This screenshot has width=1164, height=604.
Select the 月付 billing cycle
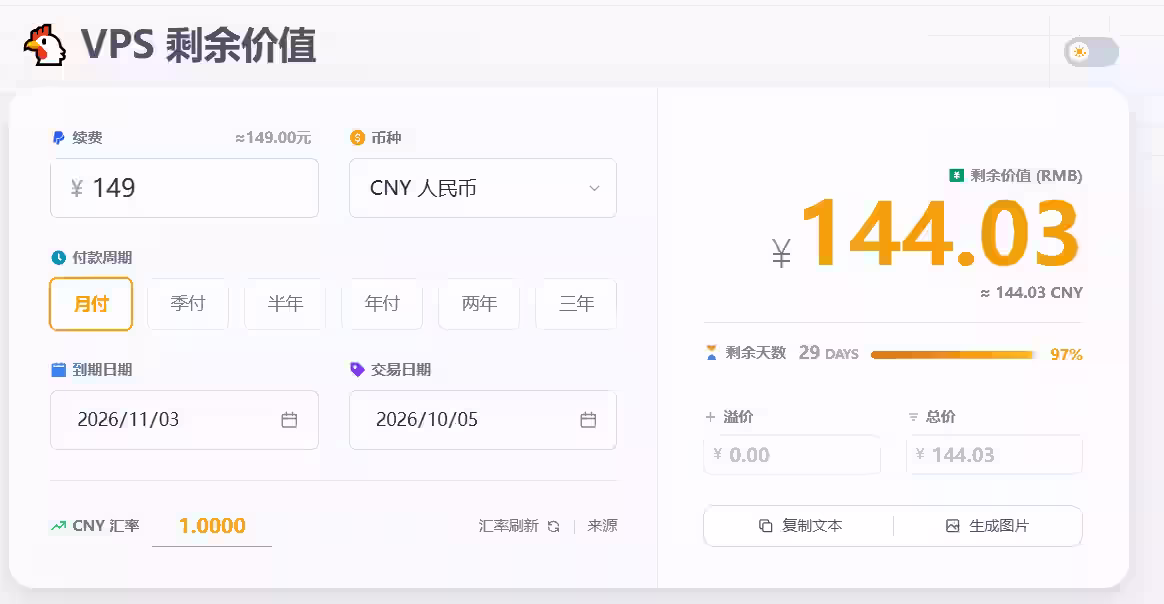(91, 303)
